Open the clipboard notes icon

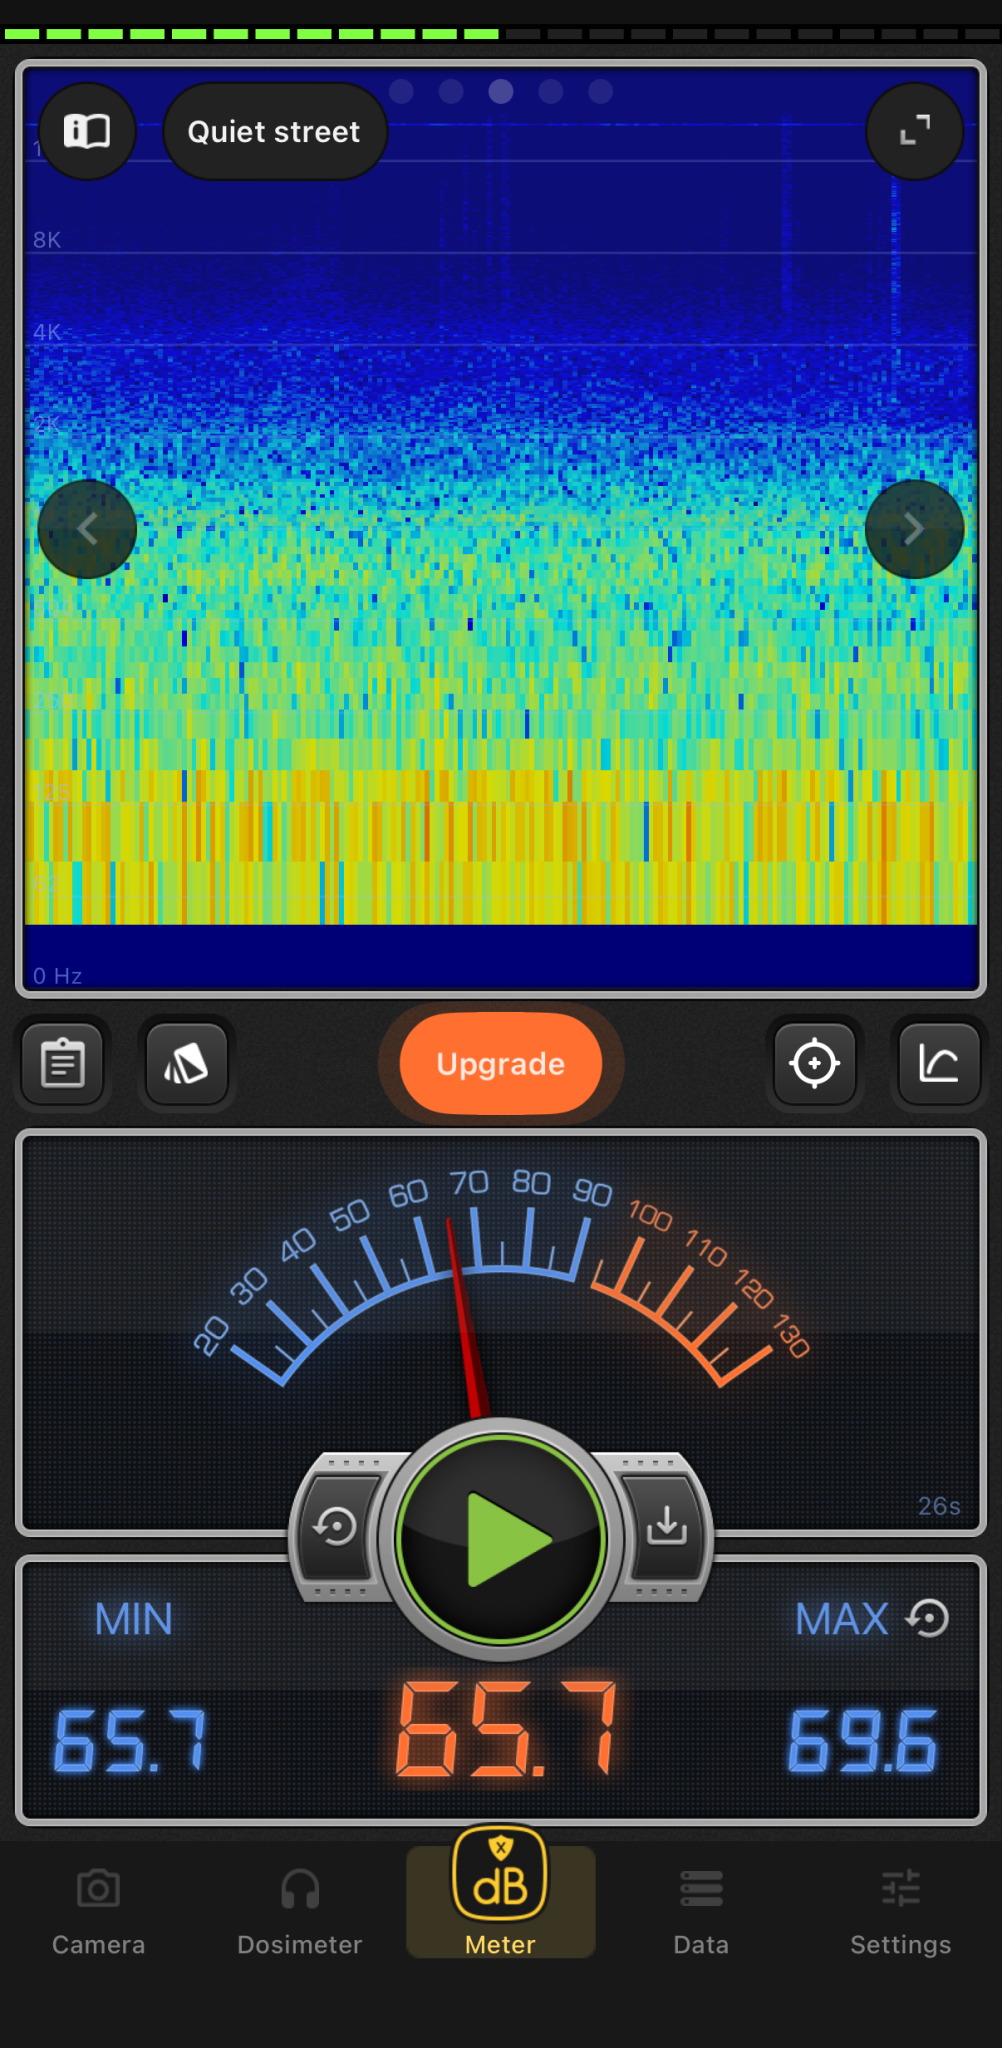pos(63,1063)
